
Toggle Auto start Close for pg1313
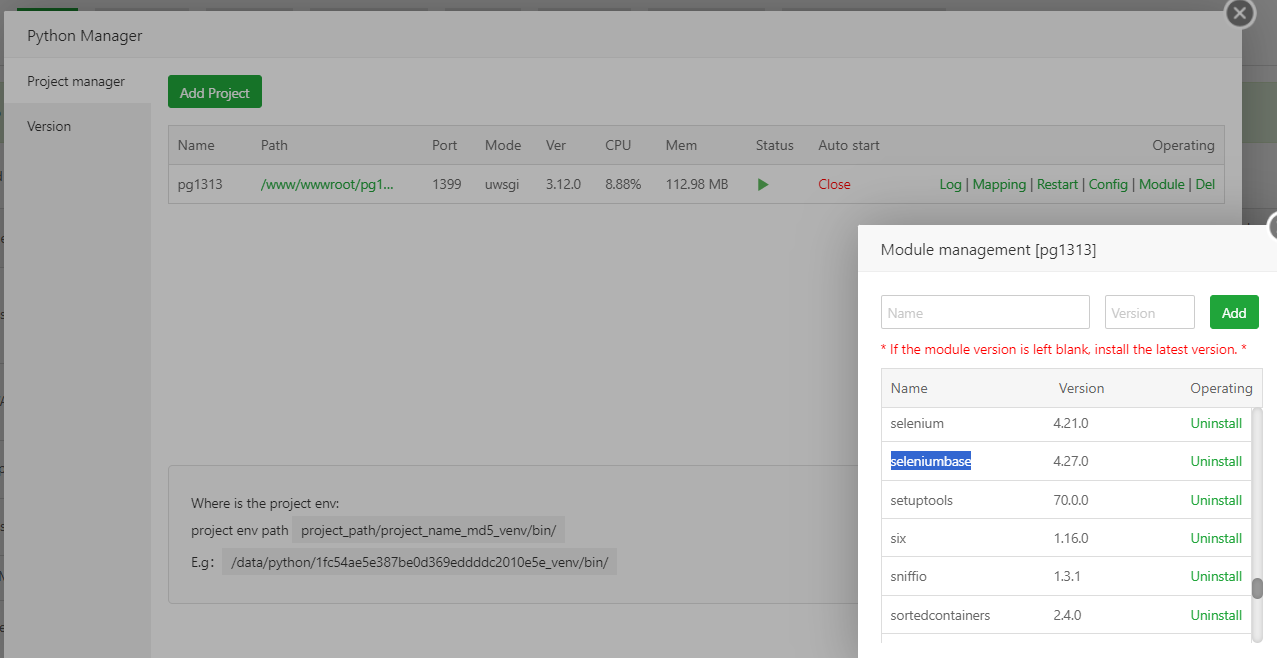[834, 185]
